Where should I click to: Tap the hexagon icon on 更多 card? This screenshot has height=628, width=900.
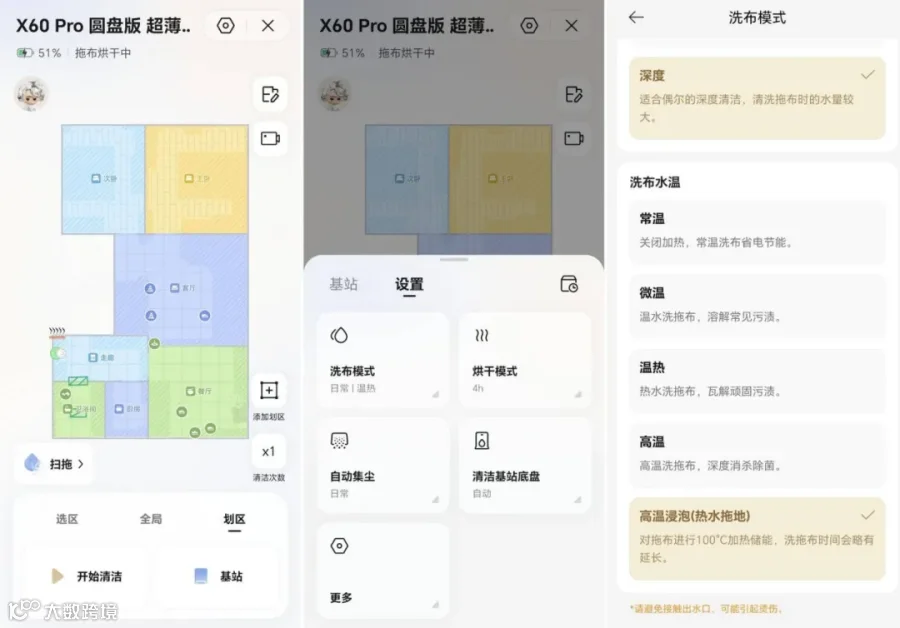click(339, 545)
